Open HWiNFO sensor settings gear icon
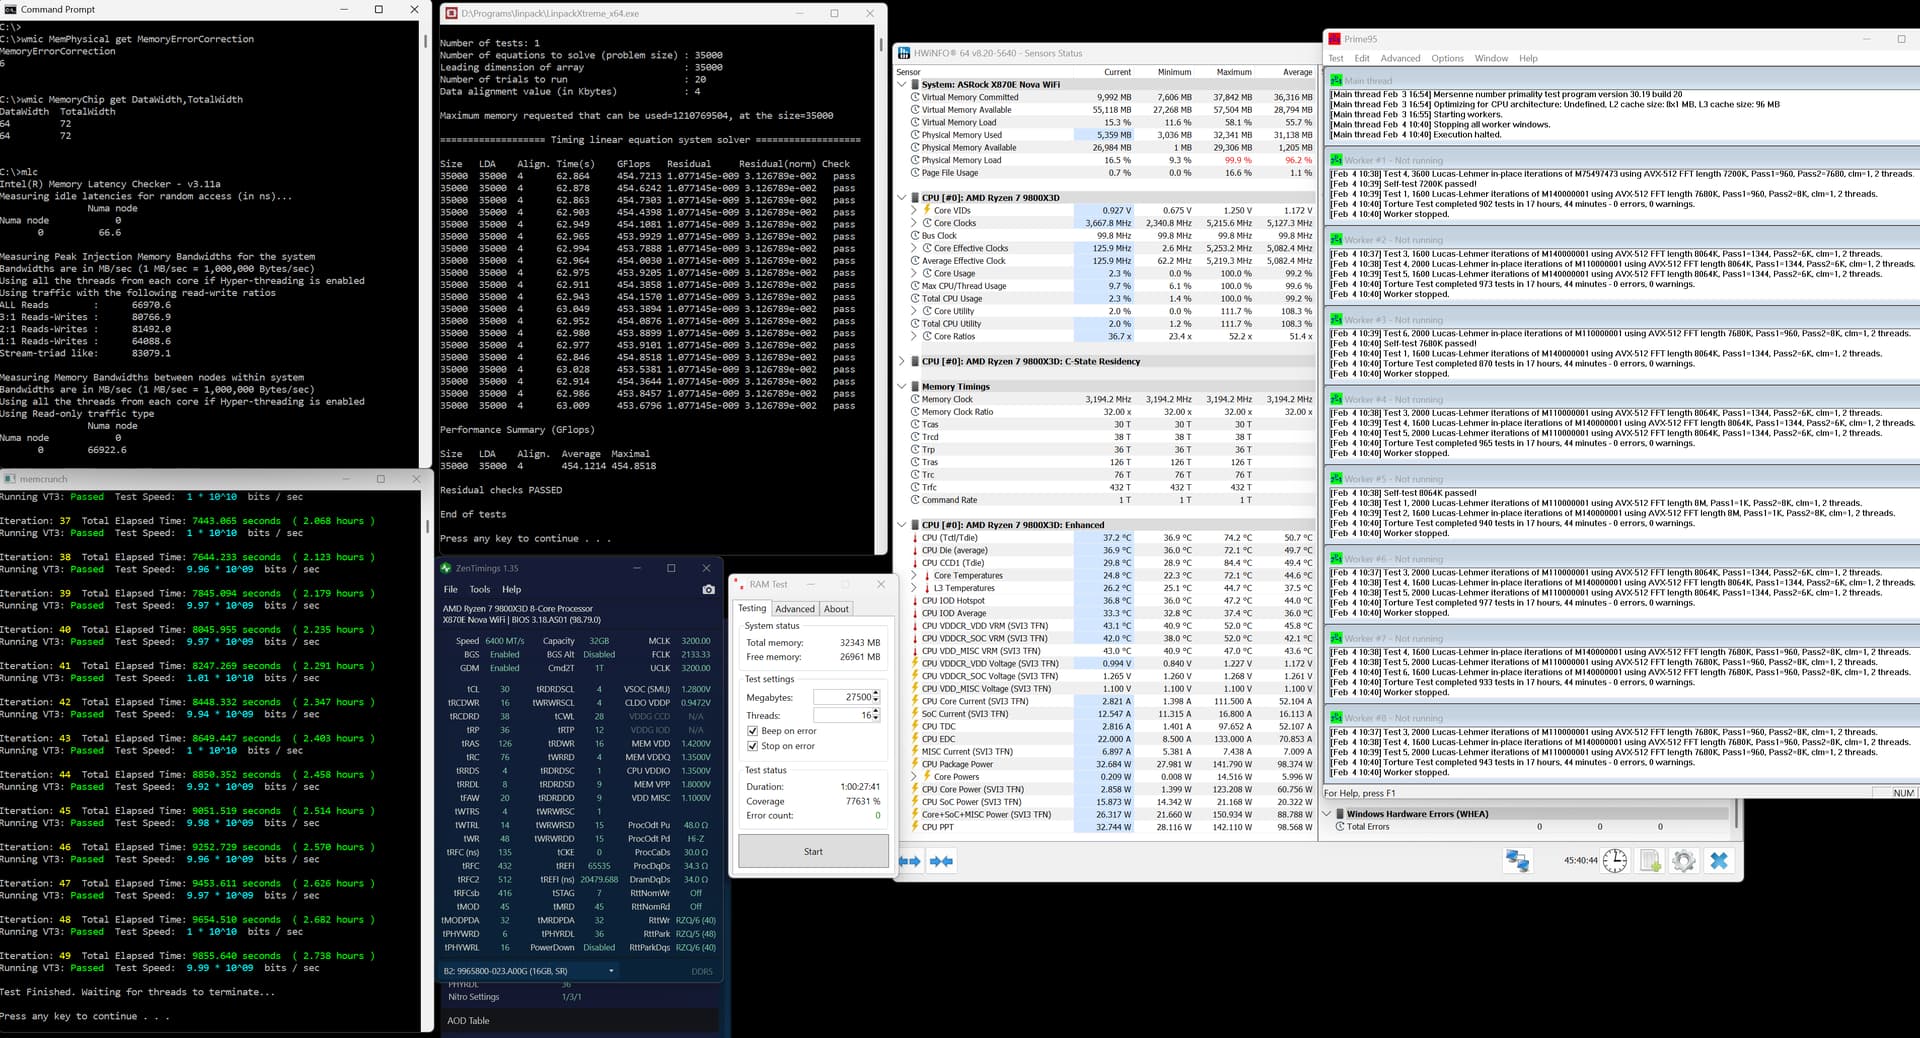This screenshot has width=1920, height=1038. pos(1684,861)
